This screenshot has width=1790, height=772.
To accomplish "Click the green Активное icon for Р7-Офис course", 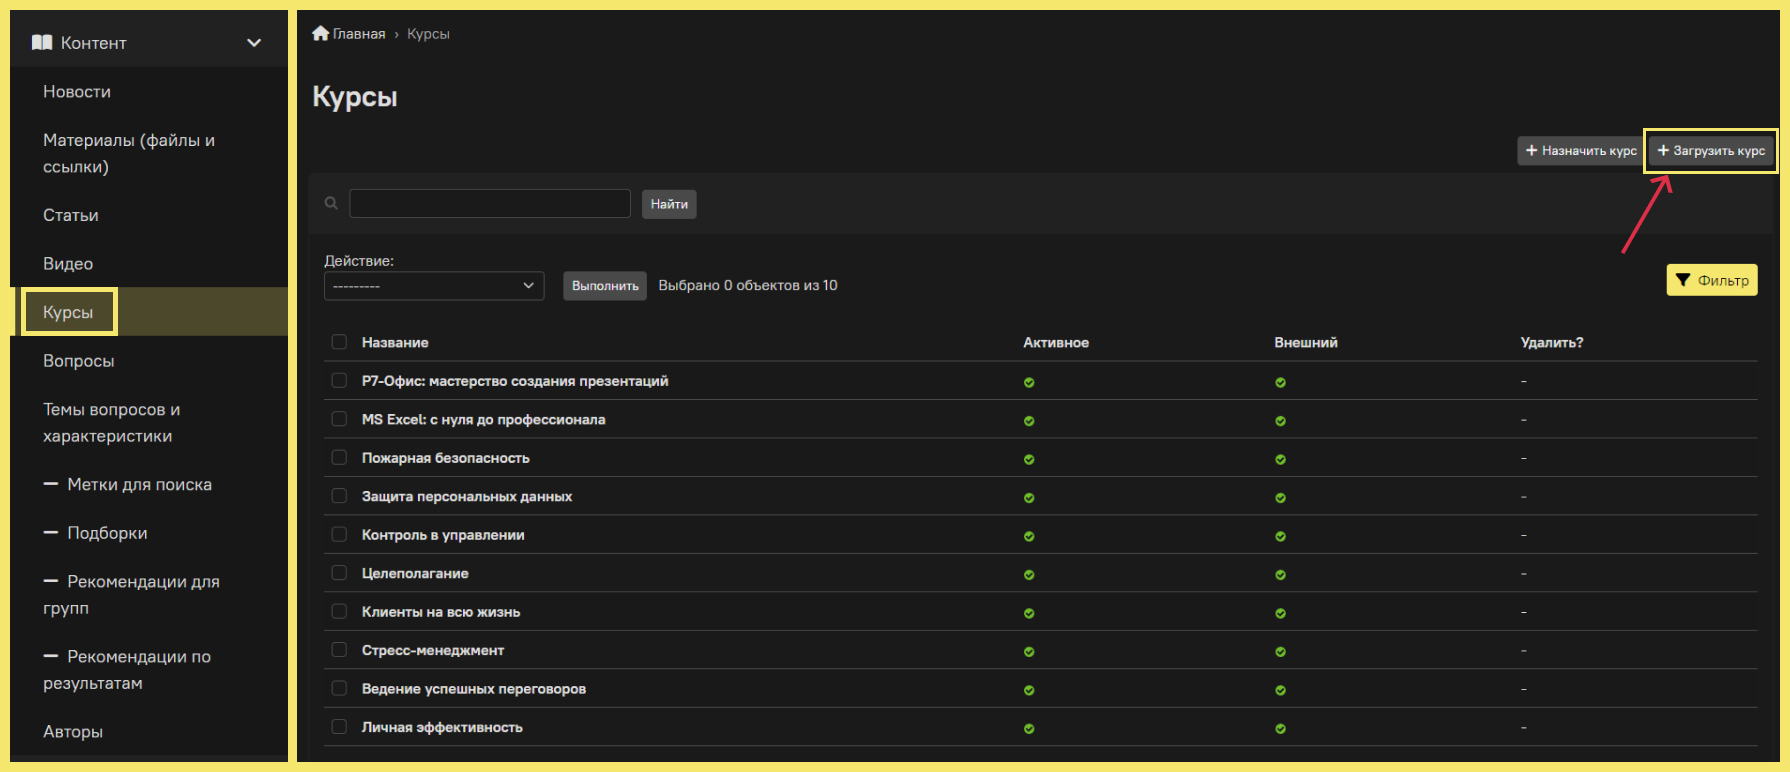I will pos(1029,382).
